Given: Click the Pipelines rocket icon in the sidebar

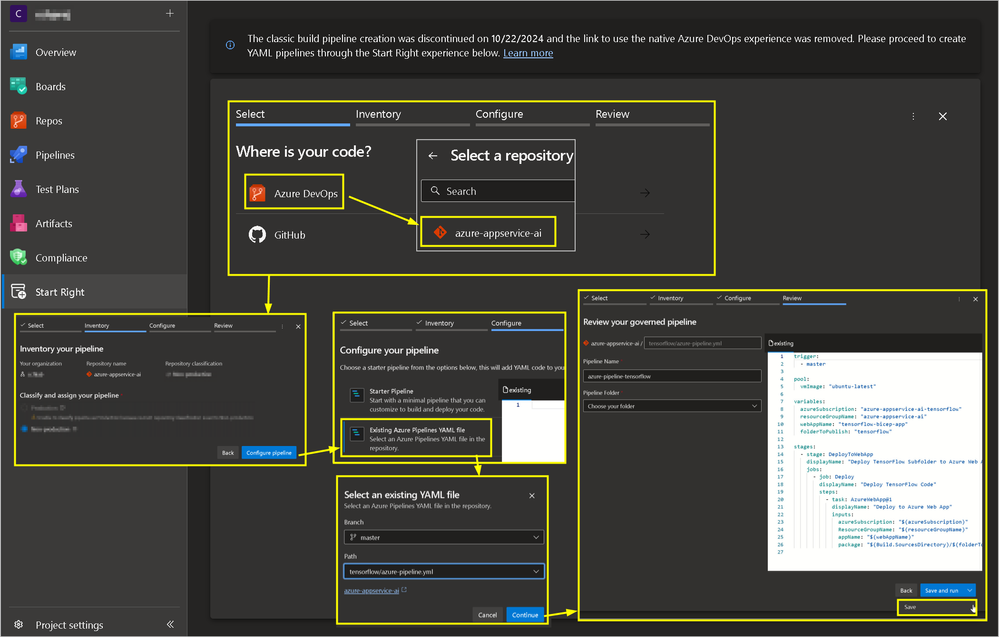Looking at the screenshot, I should [x=18, y=155].
